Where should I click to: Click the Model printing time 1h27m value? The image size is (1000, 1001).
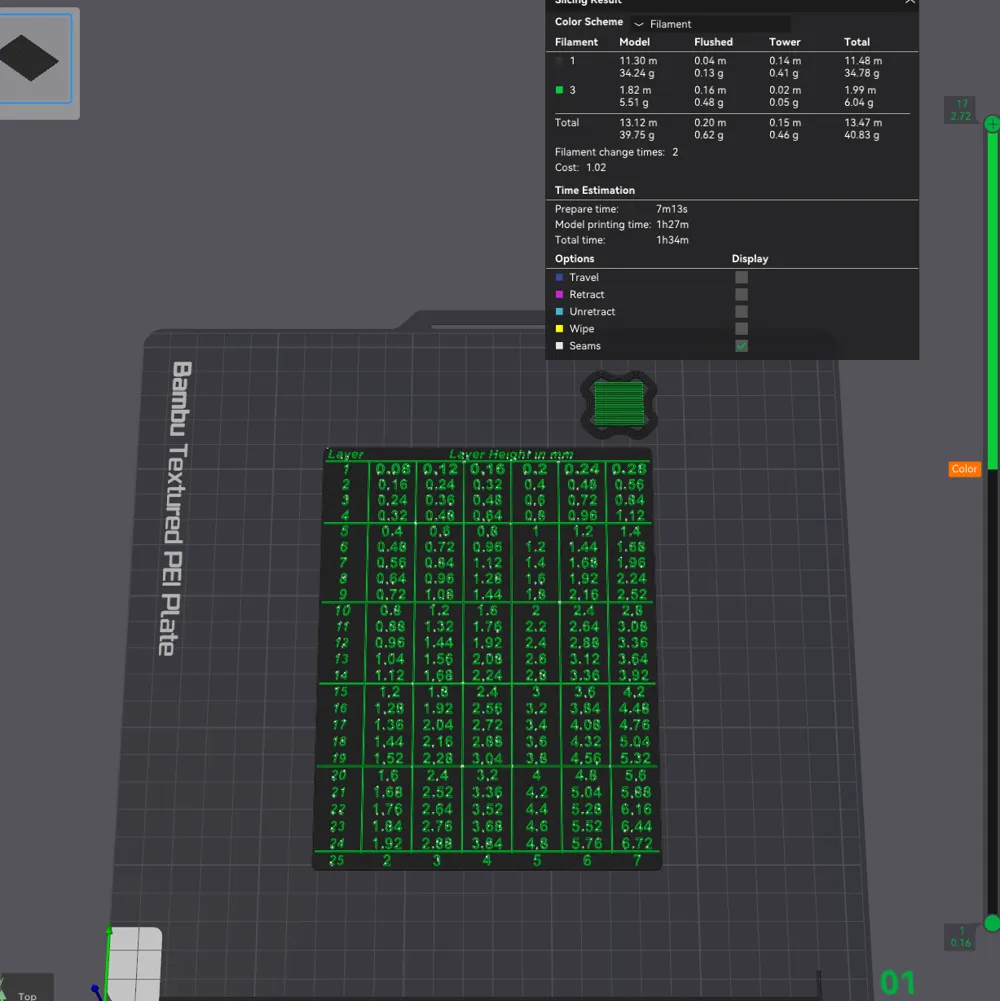coord(672,225)
